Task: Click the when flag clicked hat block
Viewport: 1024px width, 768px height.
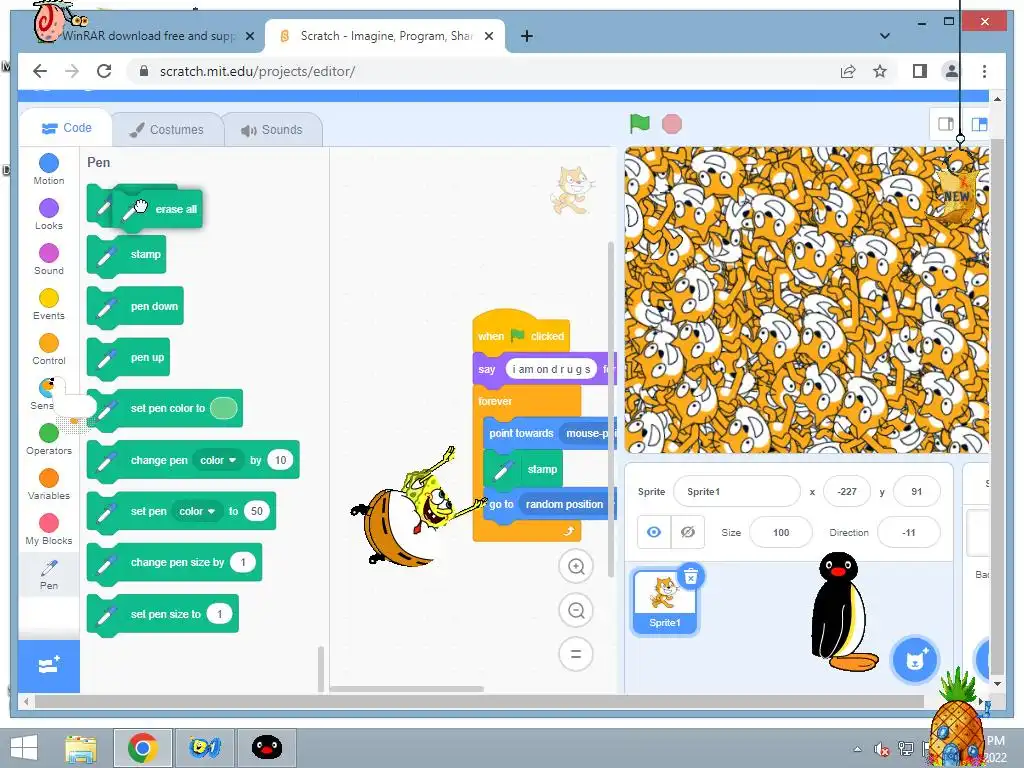Action: (521, 335)
